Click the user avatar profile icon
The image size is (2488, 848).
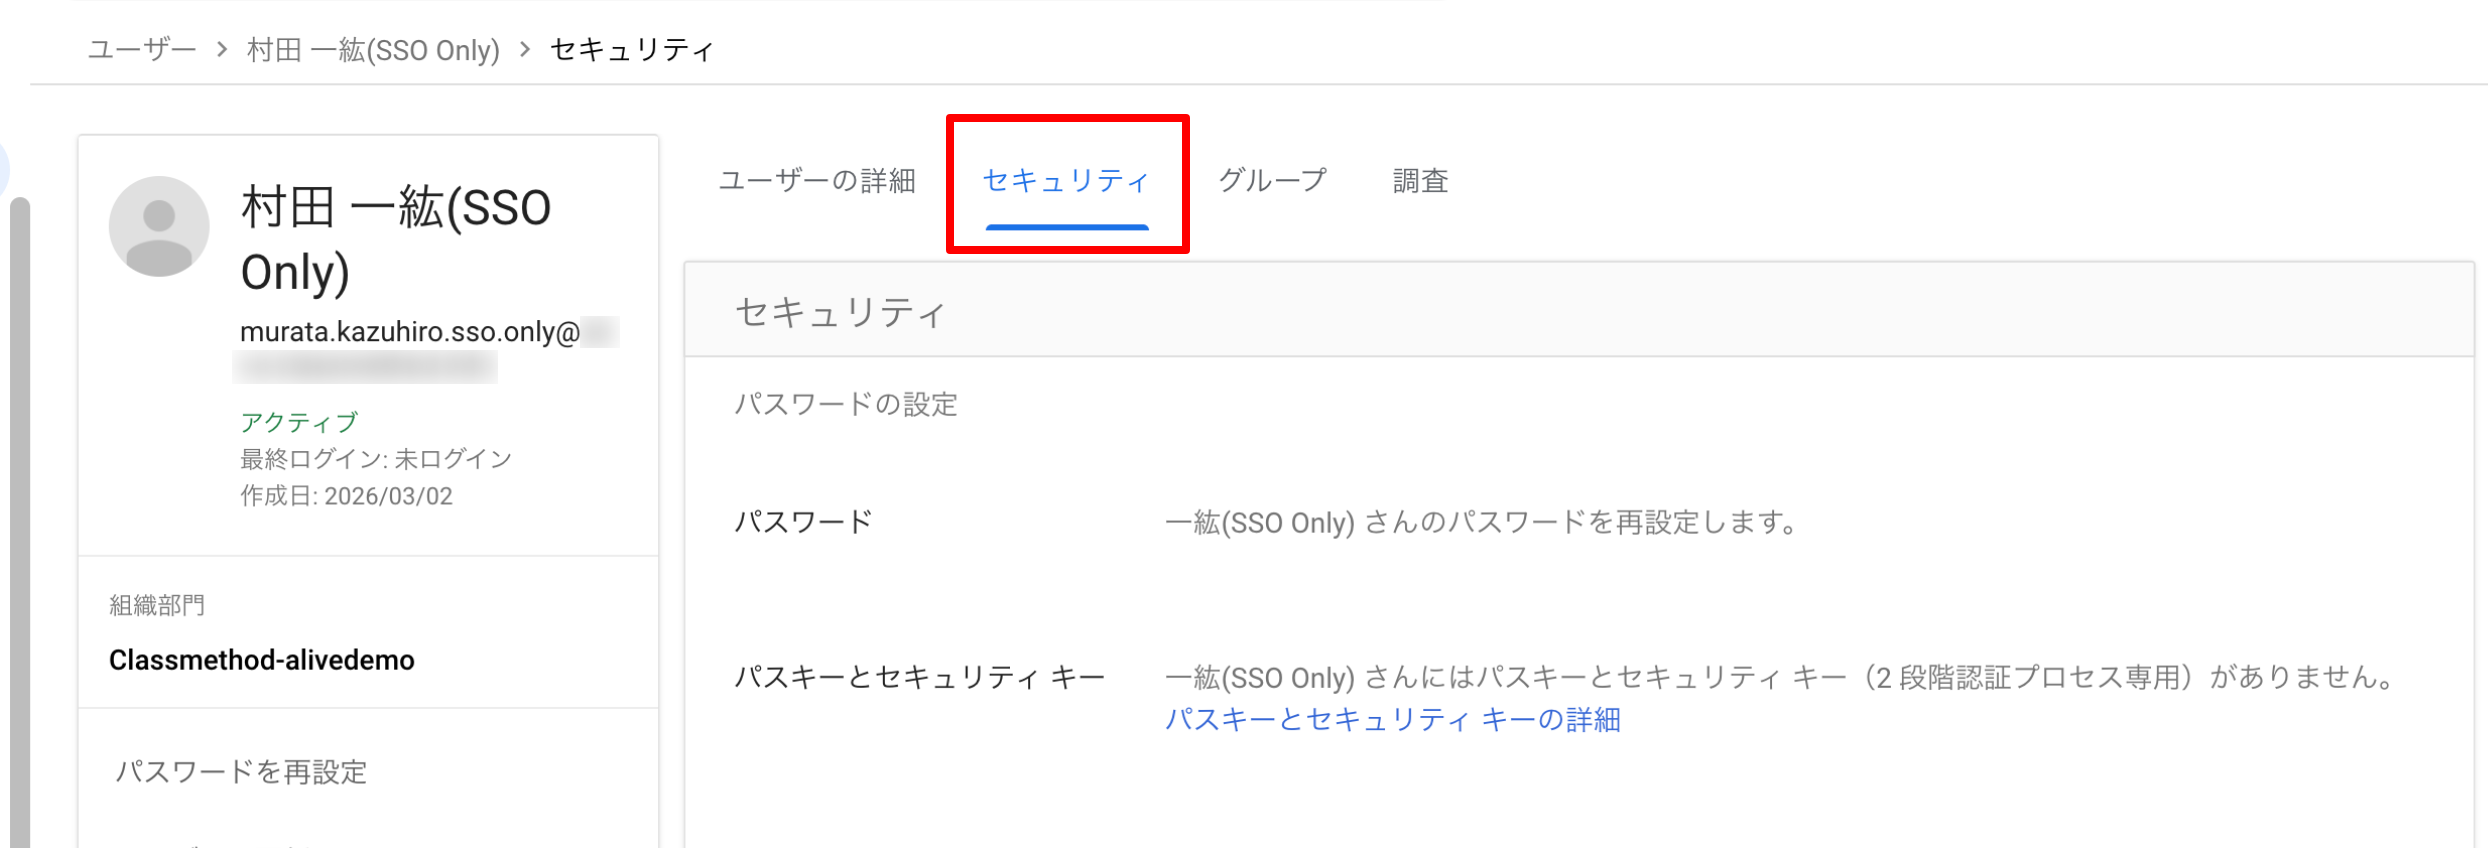pyautogui.click(x=159, y=226)
